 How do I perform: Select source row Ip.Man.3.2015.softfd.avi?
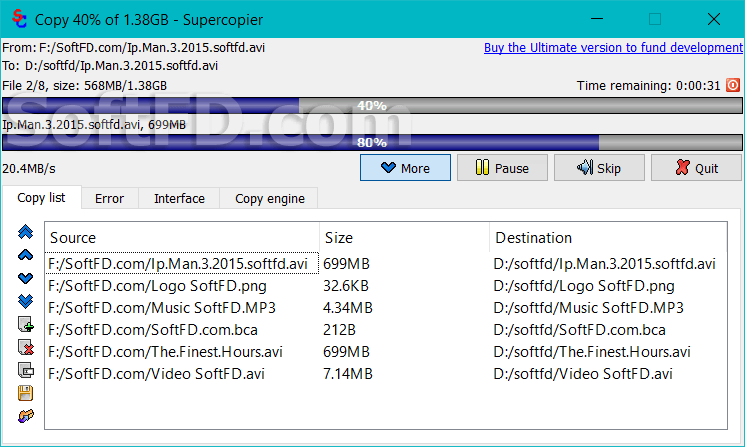click(x=182, y=264)
